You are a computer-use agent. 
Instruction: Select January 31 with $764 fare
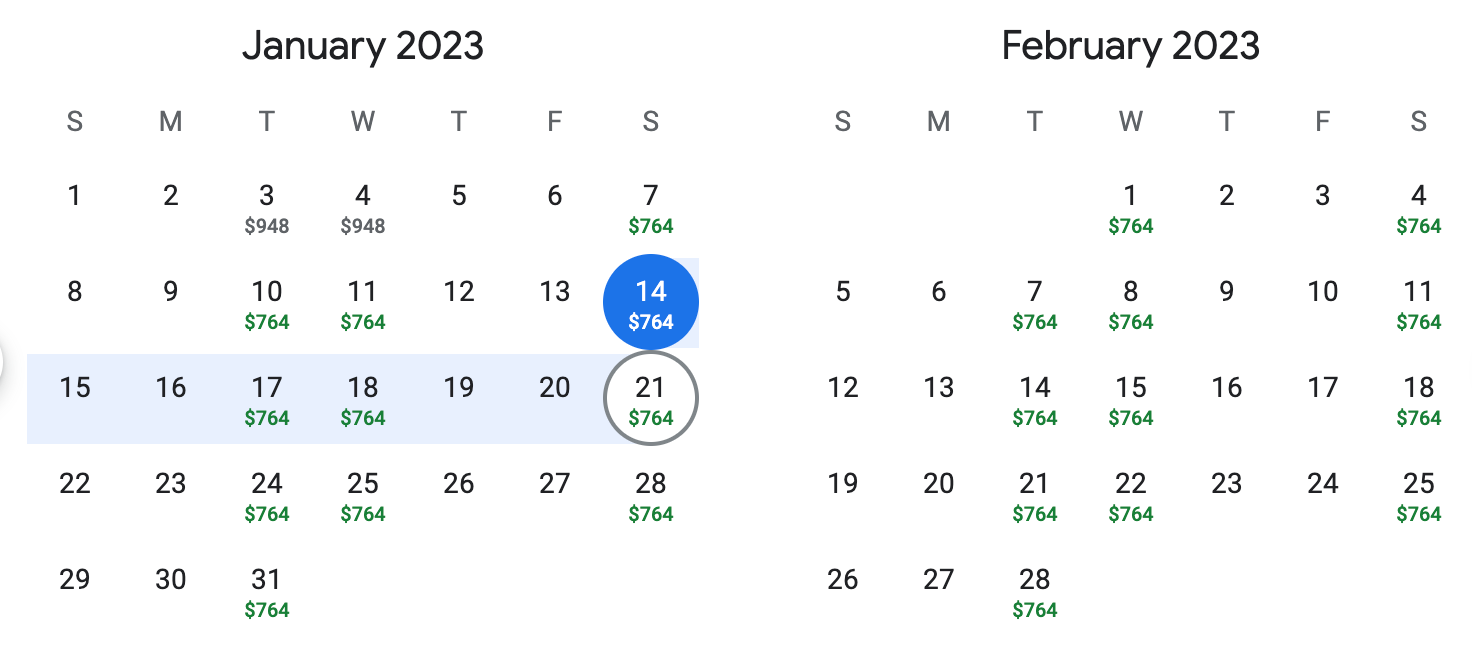[x=266, y=591]
